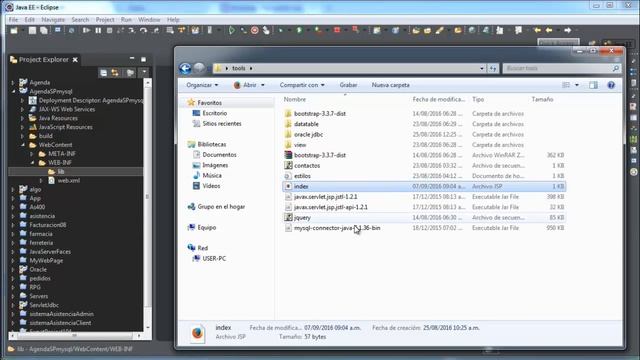Expand the META-INF folder node
Screen dimensions: 640x360
click(x=32, y=154)
